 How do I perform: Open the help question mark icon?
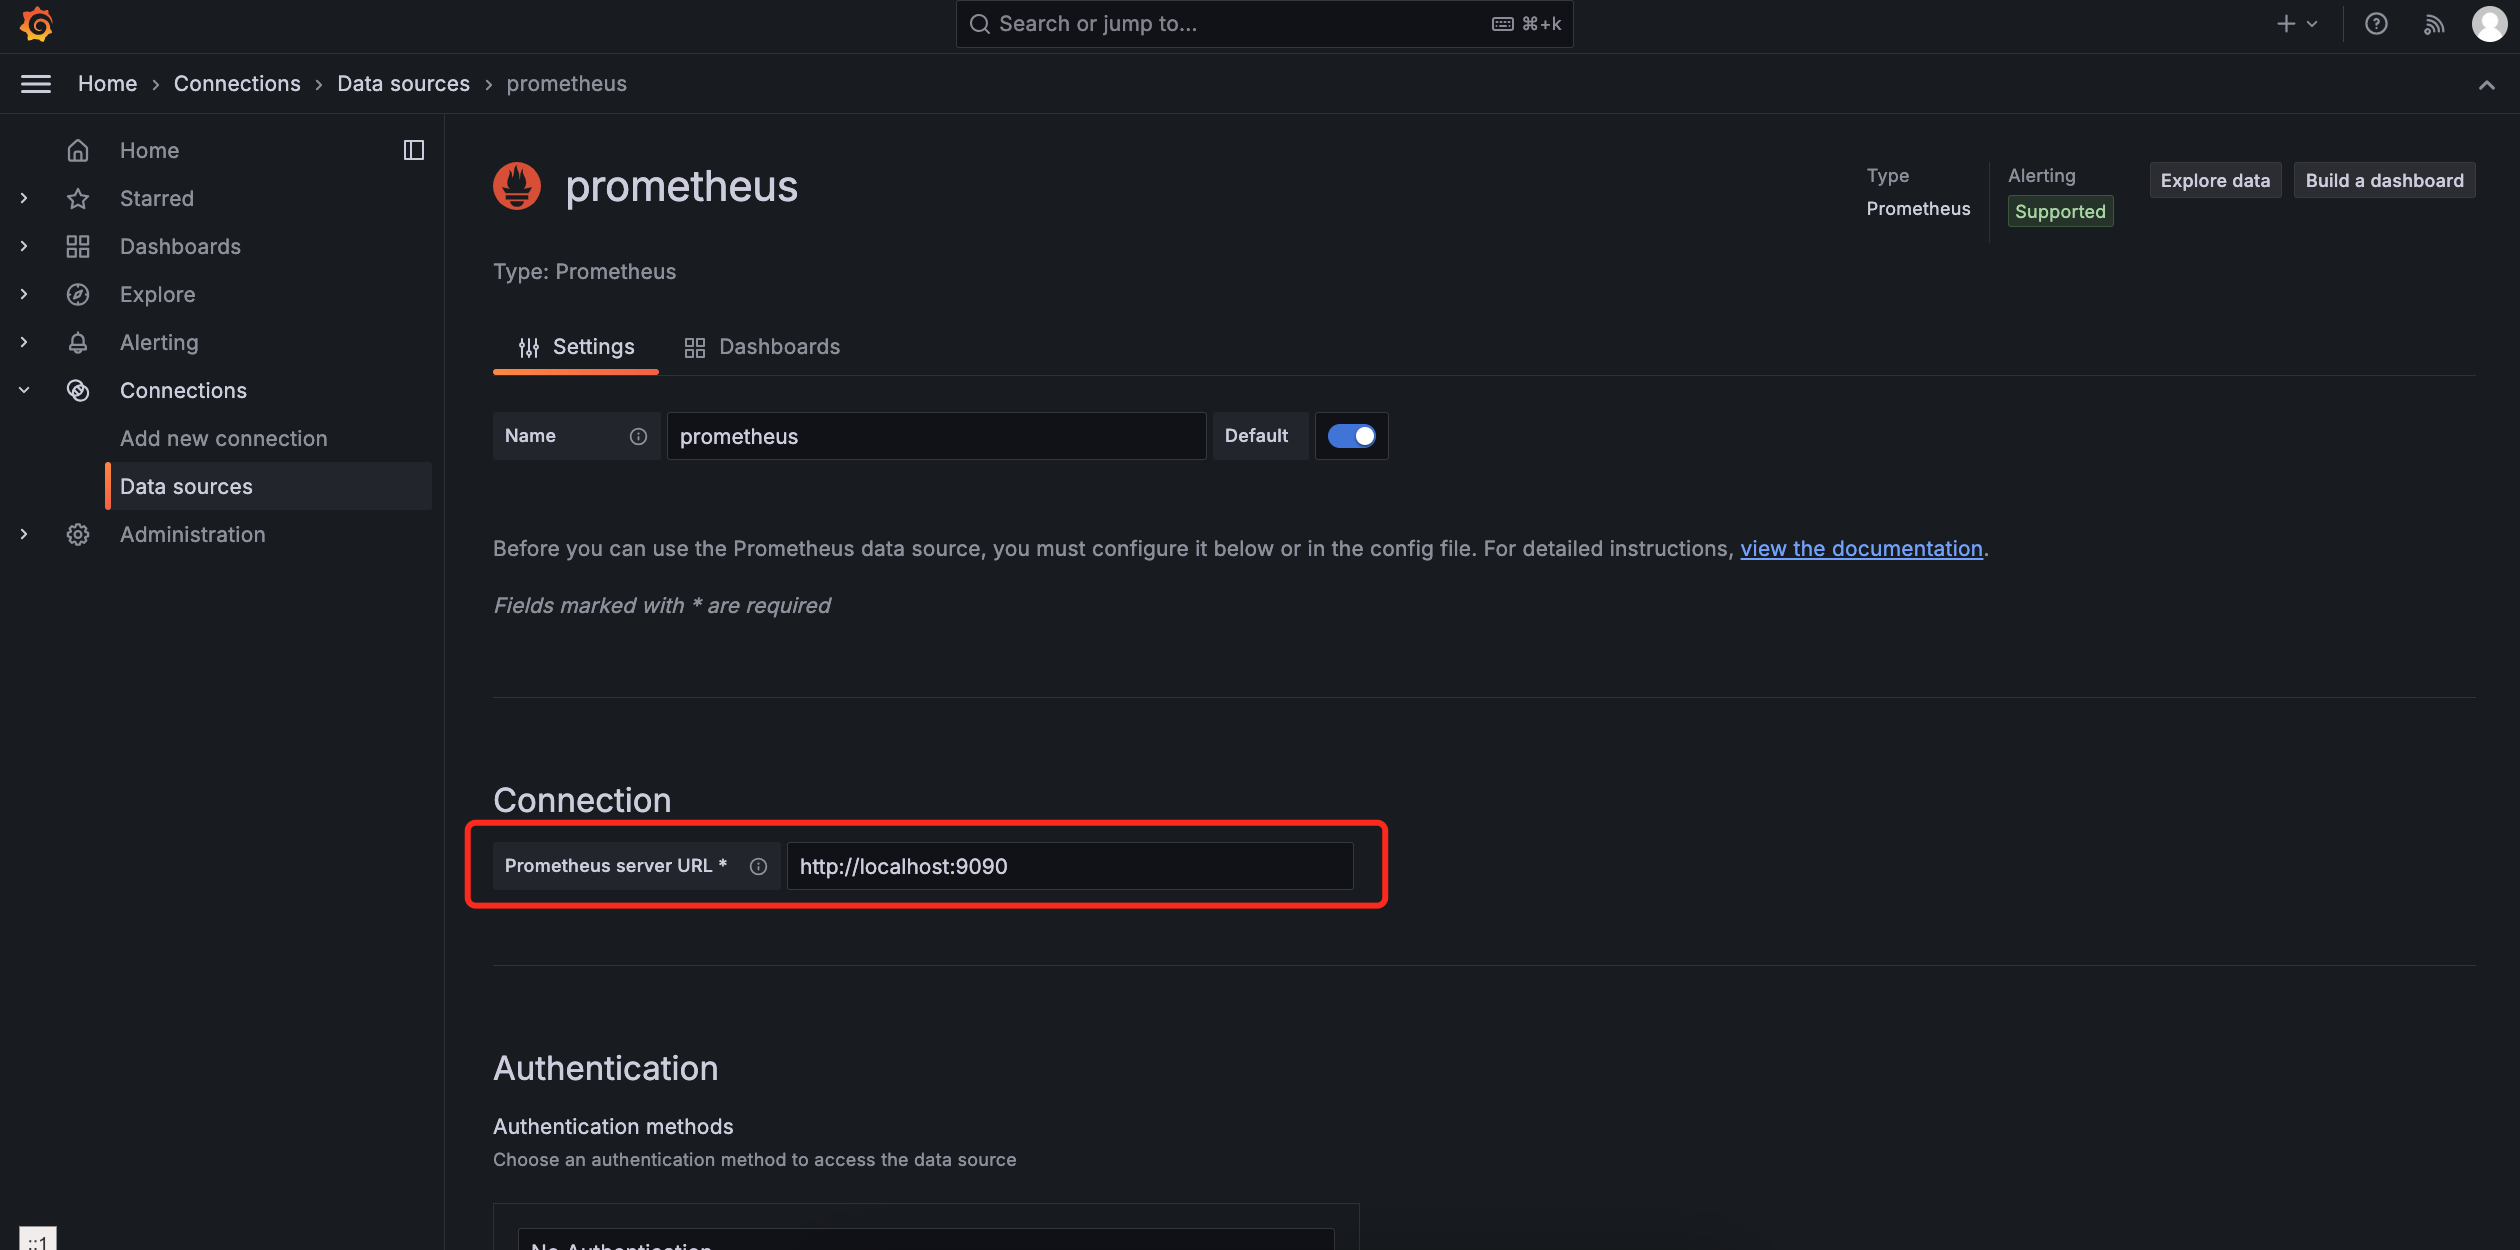[2376, 24]
